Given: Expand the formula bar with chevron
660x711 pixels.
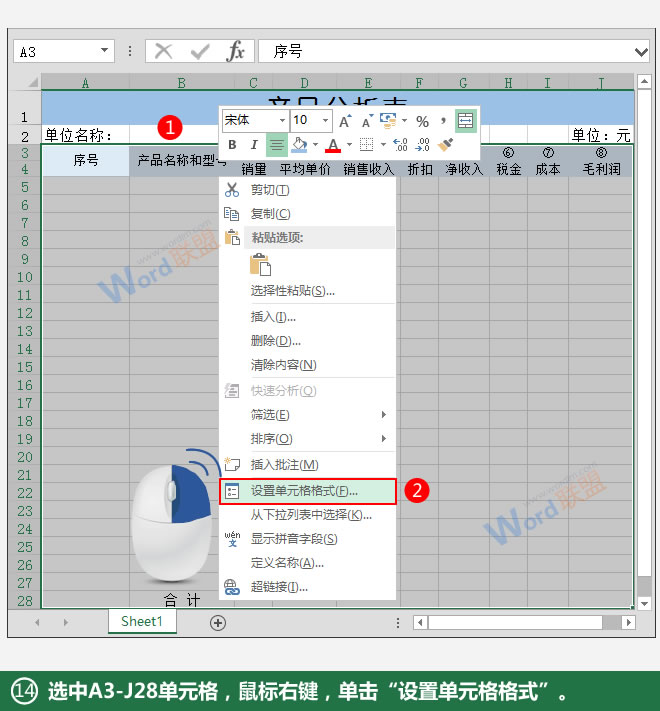Looking at the screenshot, I should [x=641, y=52].
